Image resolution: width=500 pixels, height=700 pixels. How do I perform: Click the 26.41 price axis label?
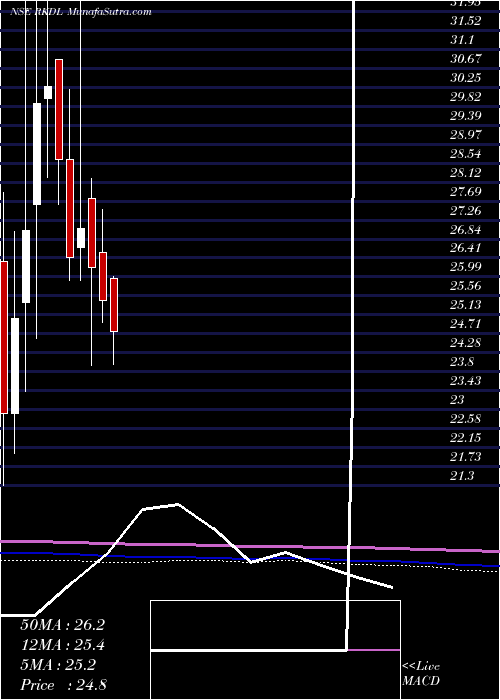pos(466,248)
